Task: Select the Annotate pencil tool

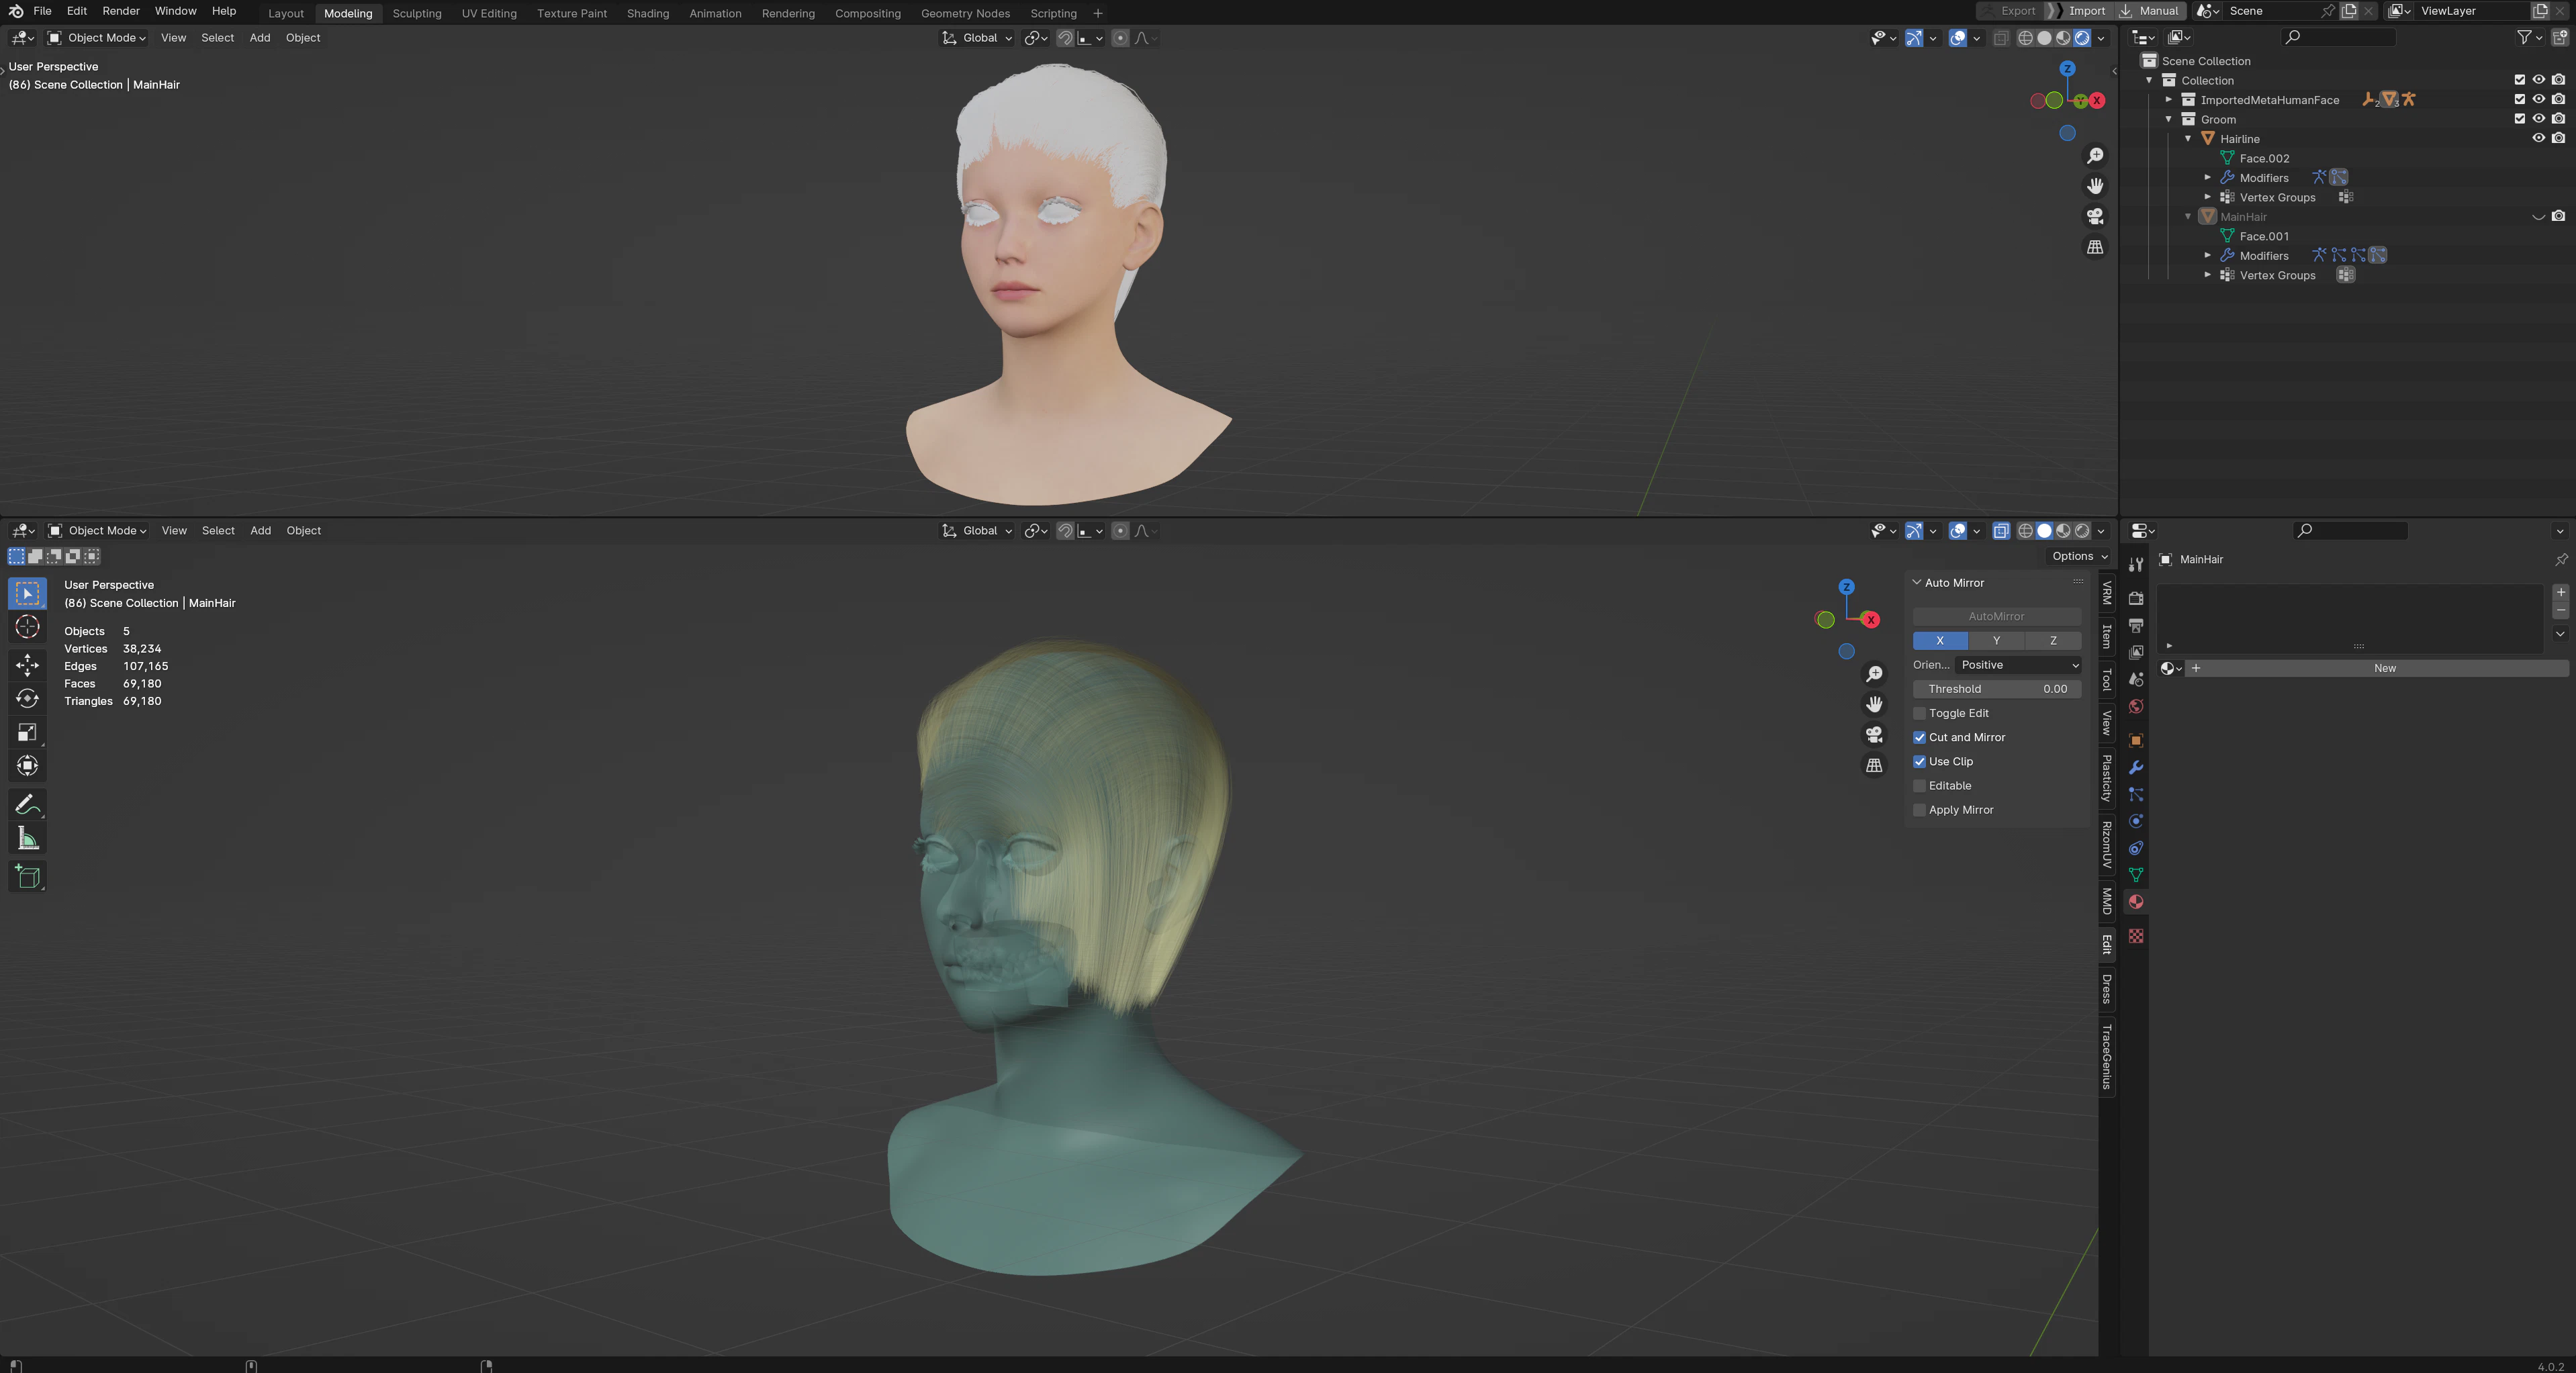Action: (27, 804)
